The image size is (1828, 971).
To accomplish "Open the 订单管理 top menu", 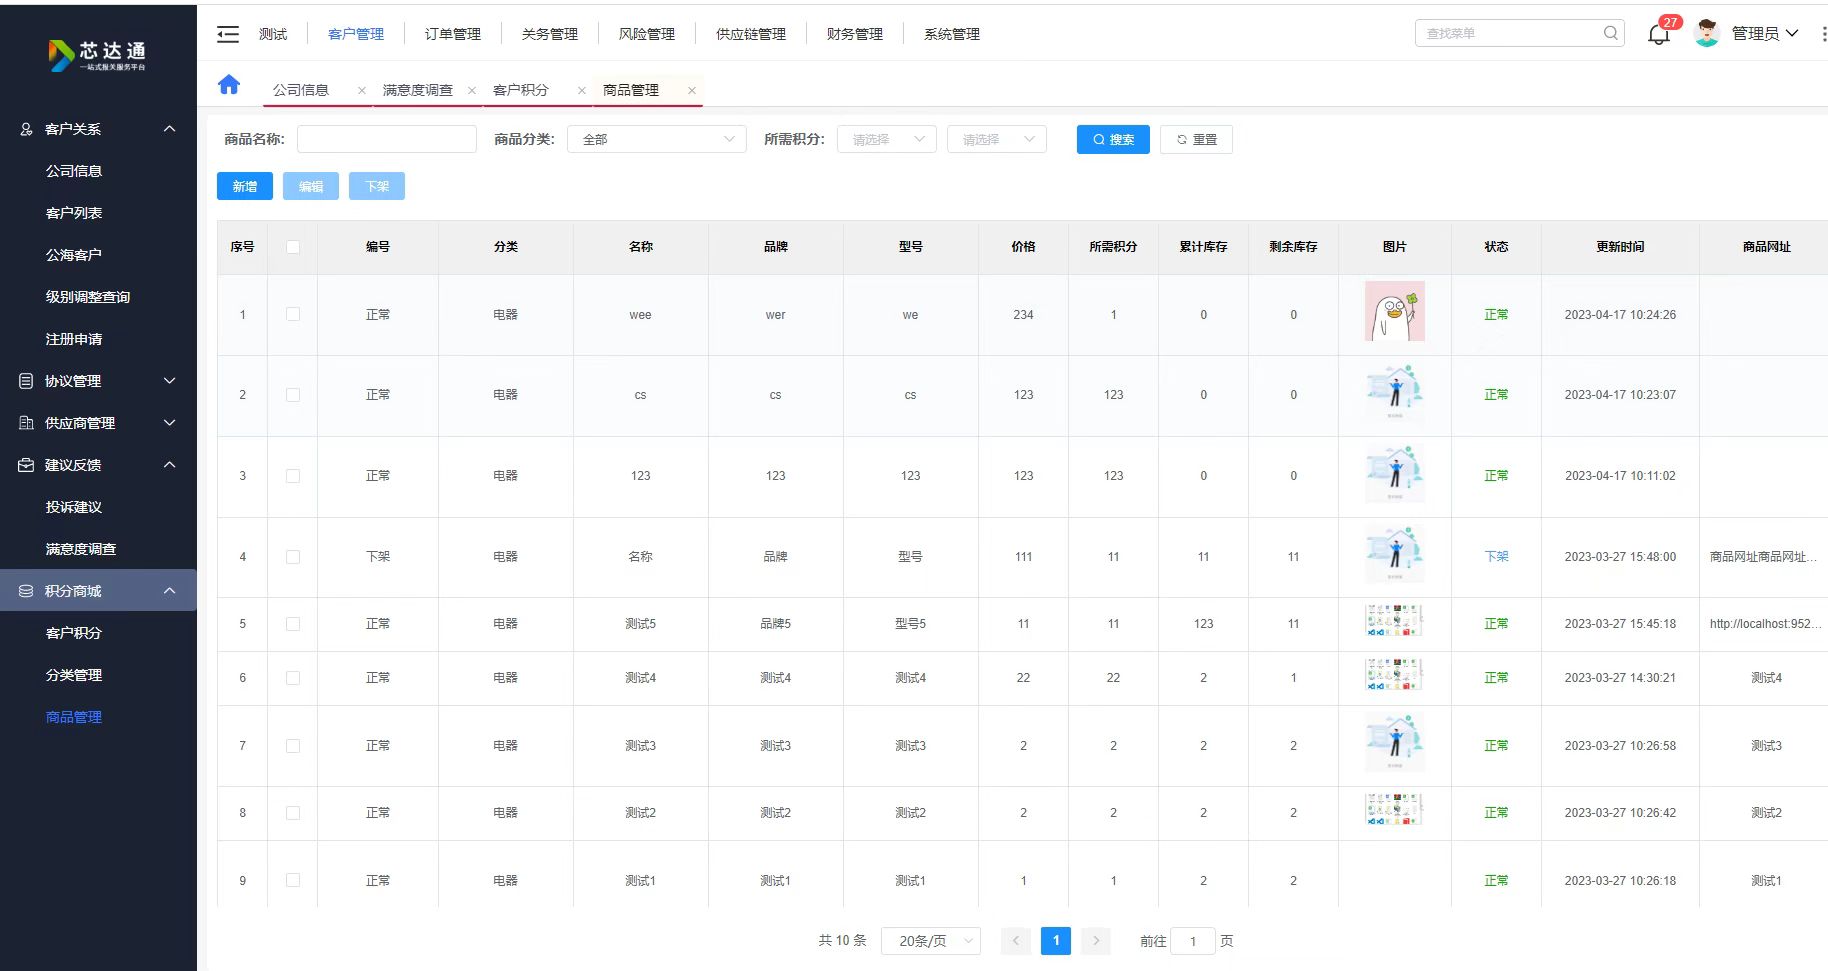I will point(453,34).
